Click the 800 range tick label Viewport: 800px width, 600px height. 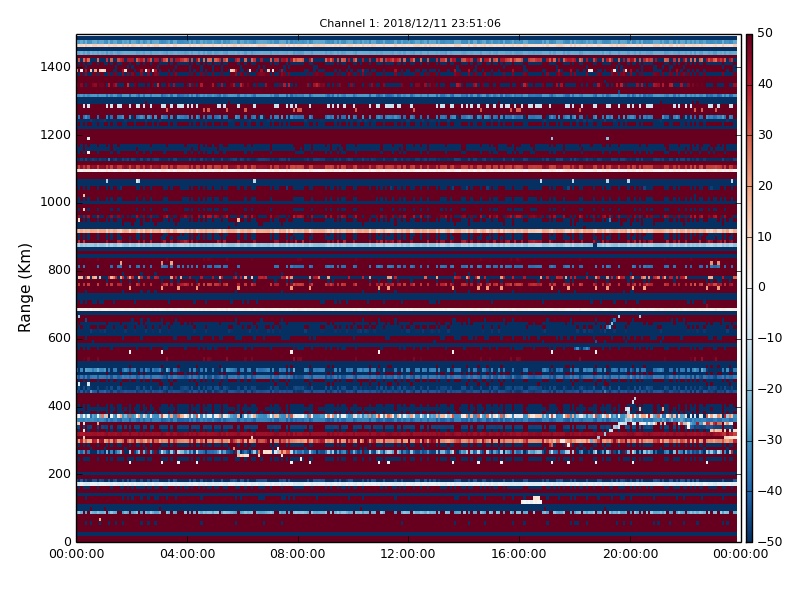click(x=59, y=270)
